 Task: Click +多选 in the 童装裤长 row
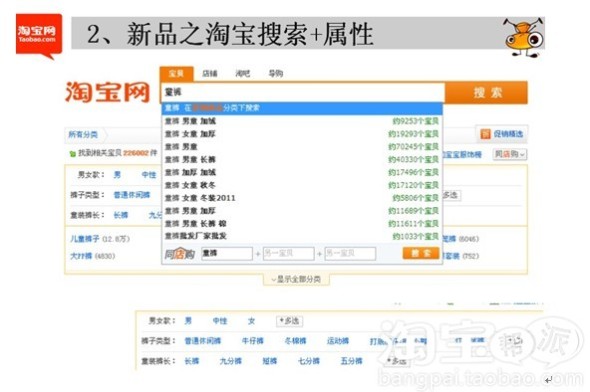click(396, 361)
